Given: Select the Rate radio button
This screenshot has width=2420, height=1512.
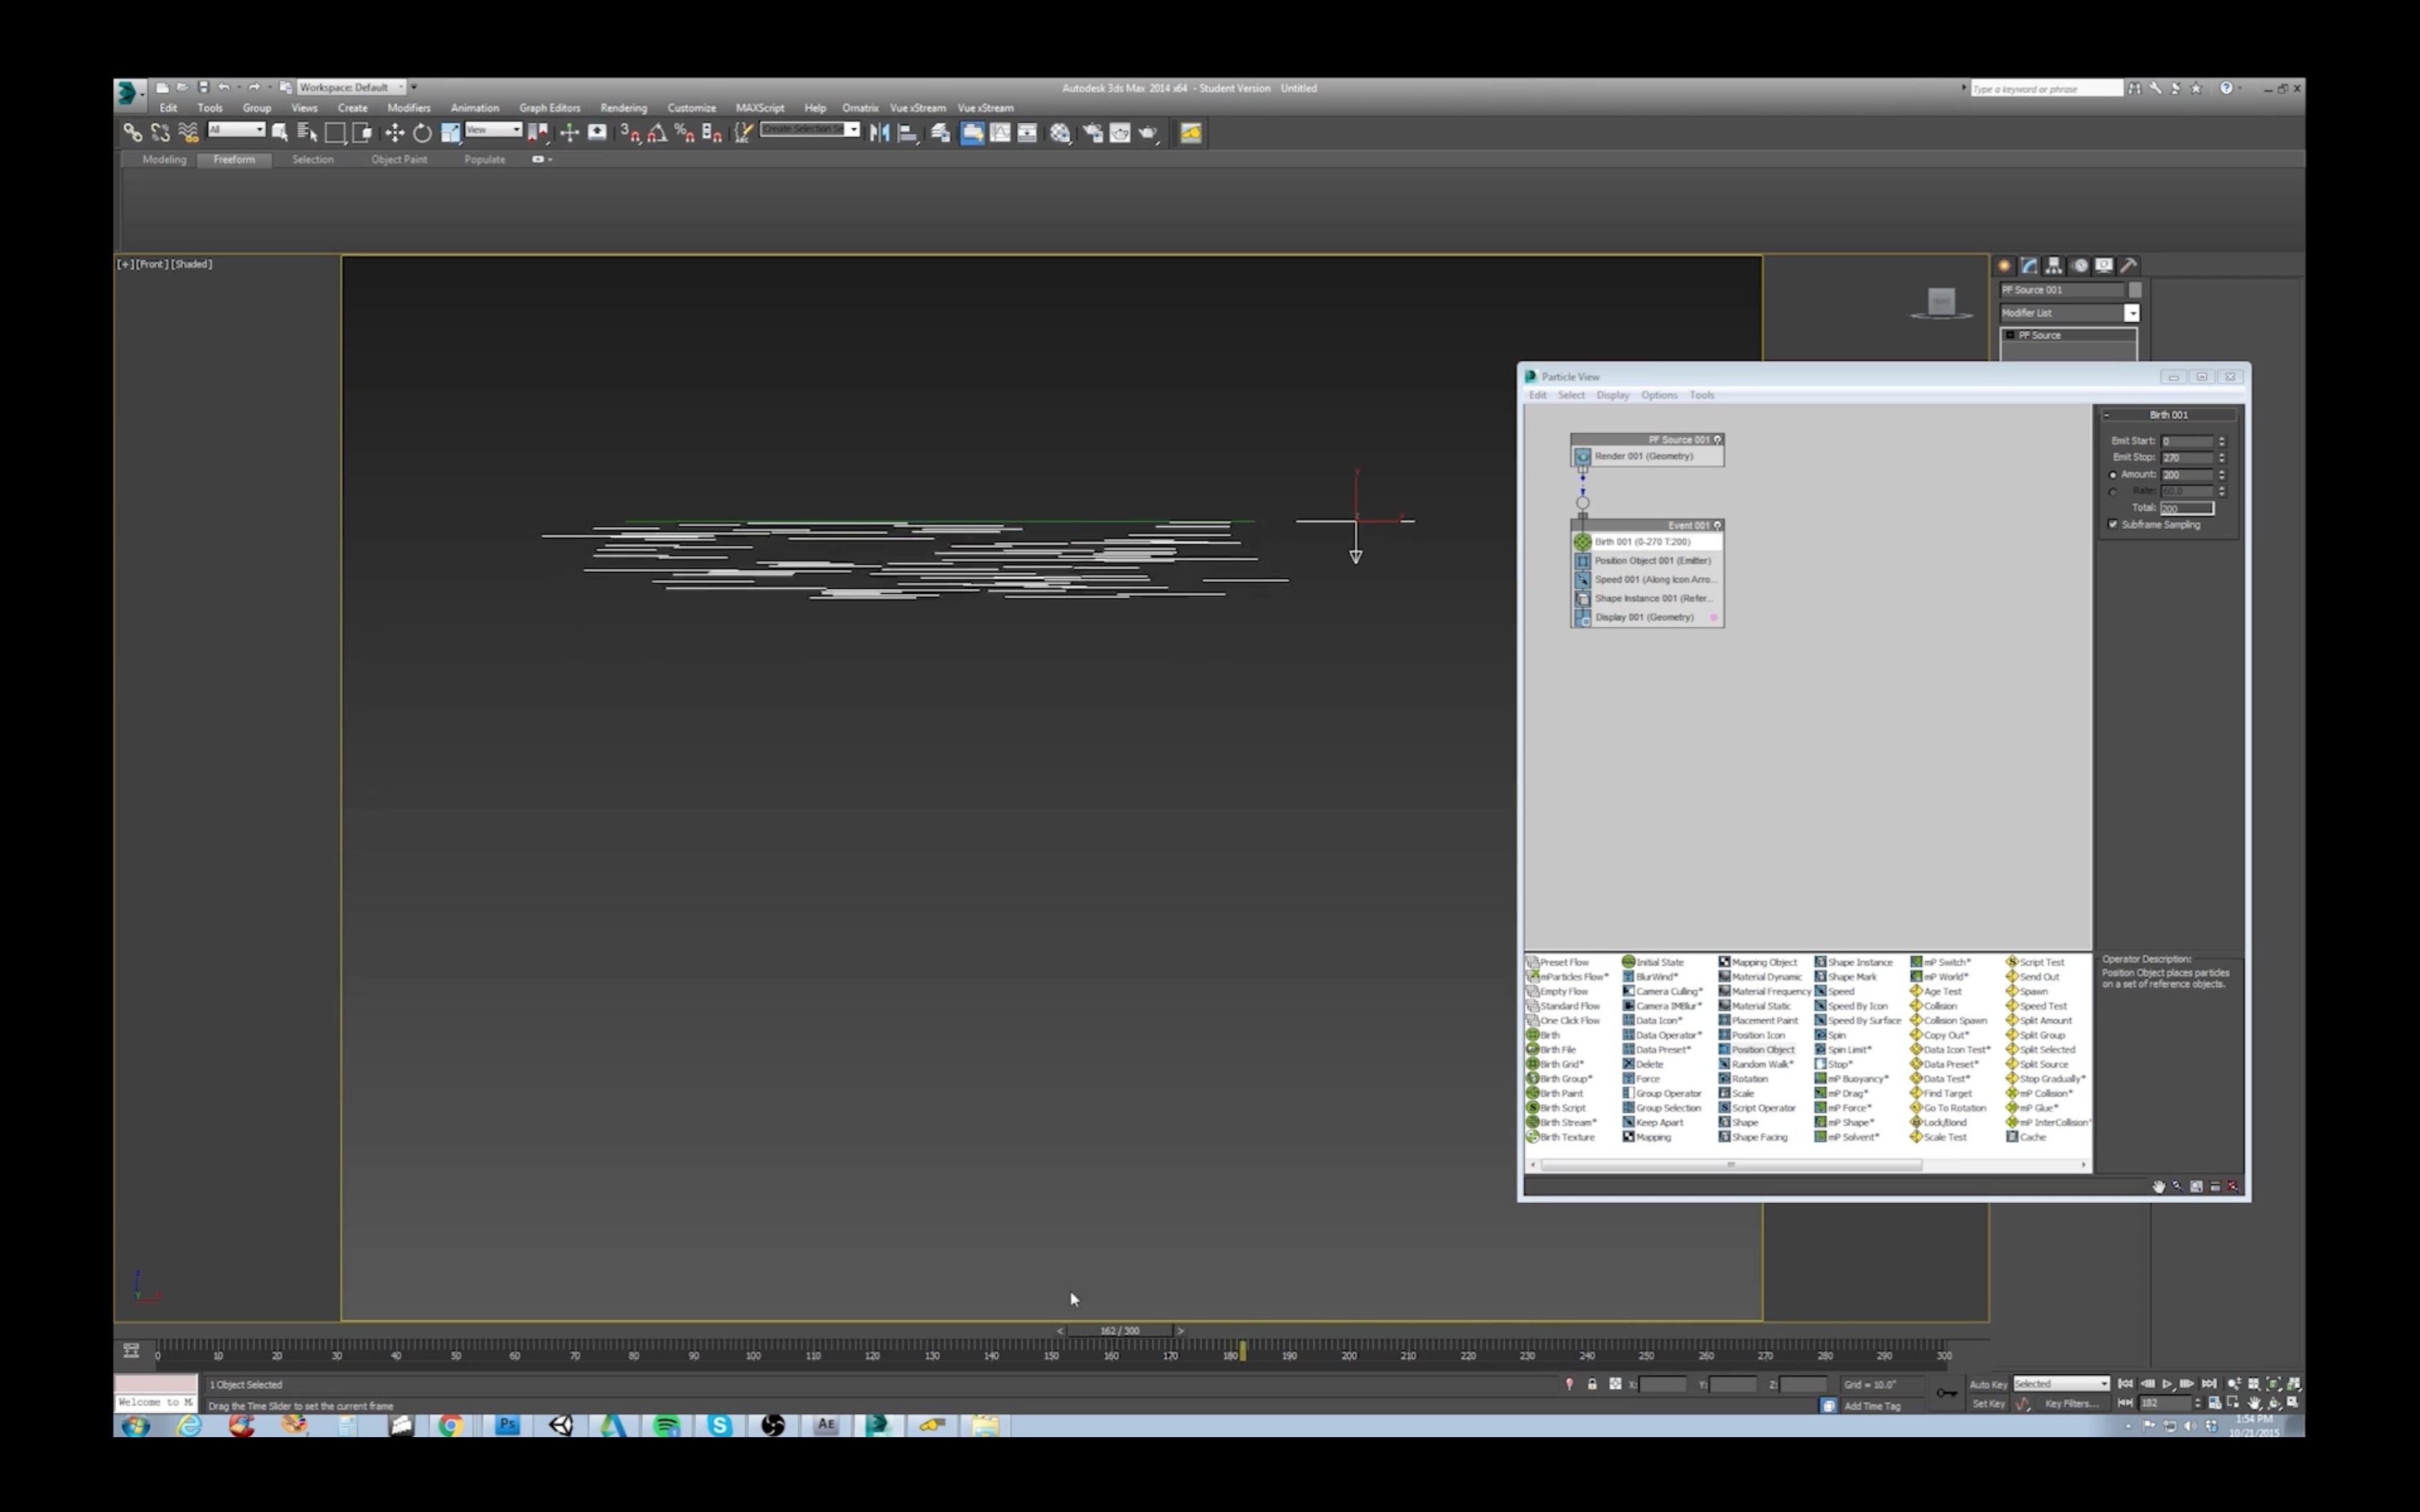Looking at the screenshot, I should tap(2113, 492).
